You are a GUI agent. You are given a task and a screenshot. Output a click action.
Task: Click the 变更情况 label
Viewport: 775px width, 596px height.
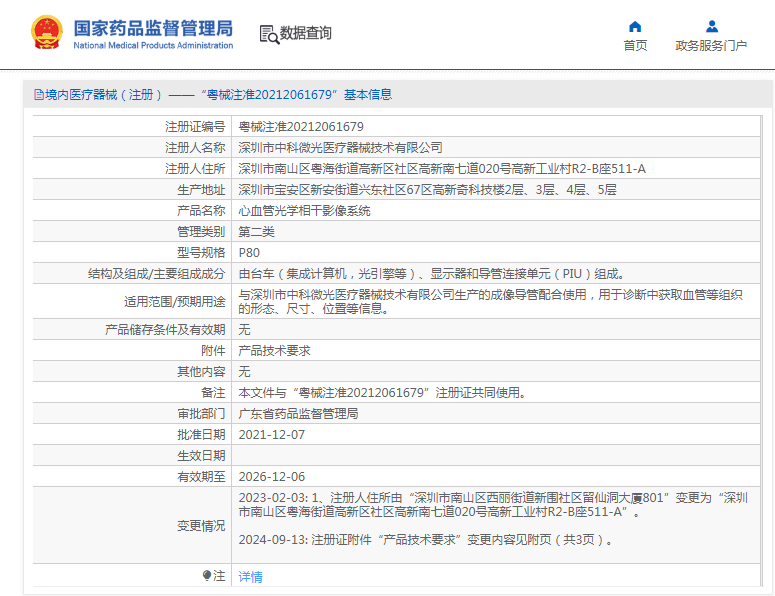pos(201,525)
